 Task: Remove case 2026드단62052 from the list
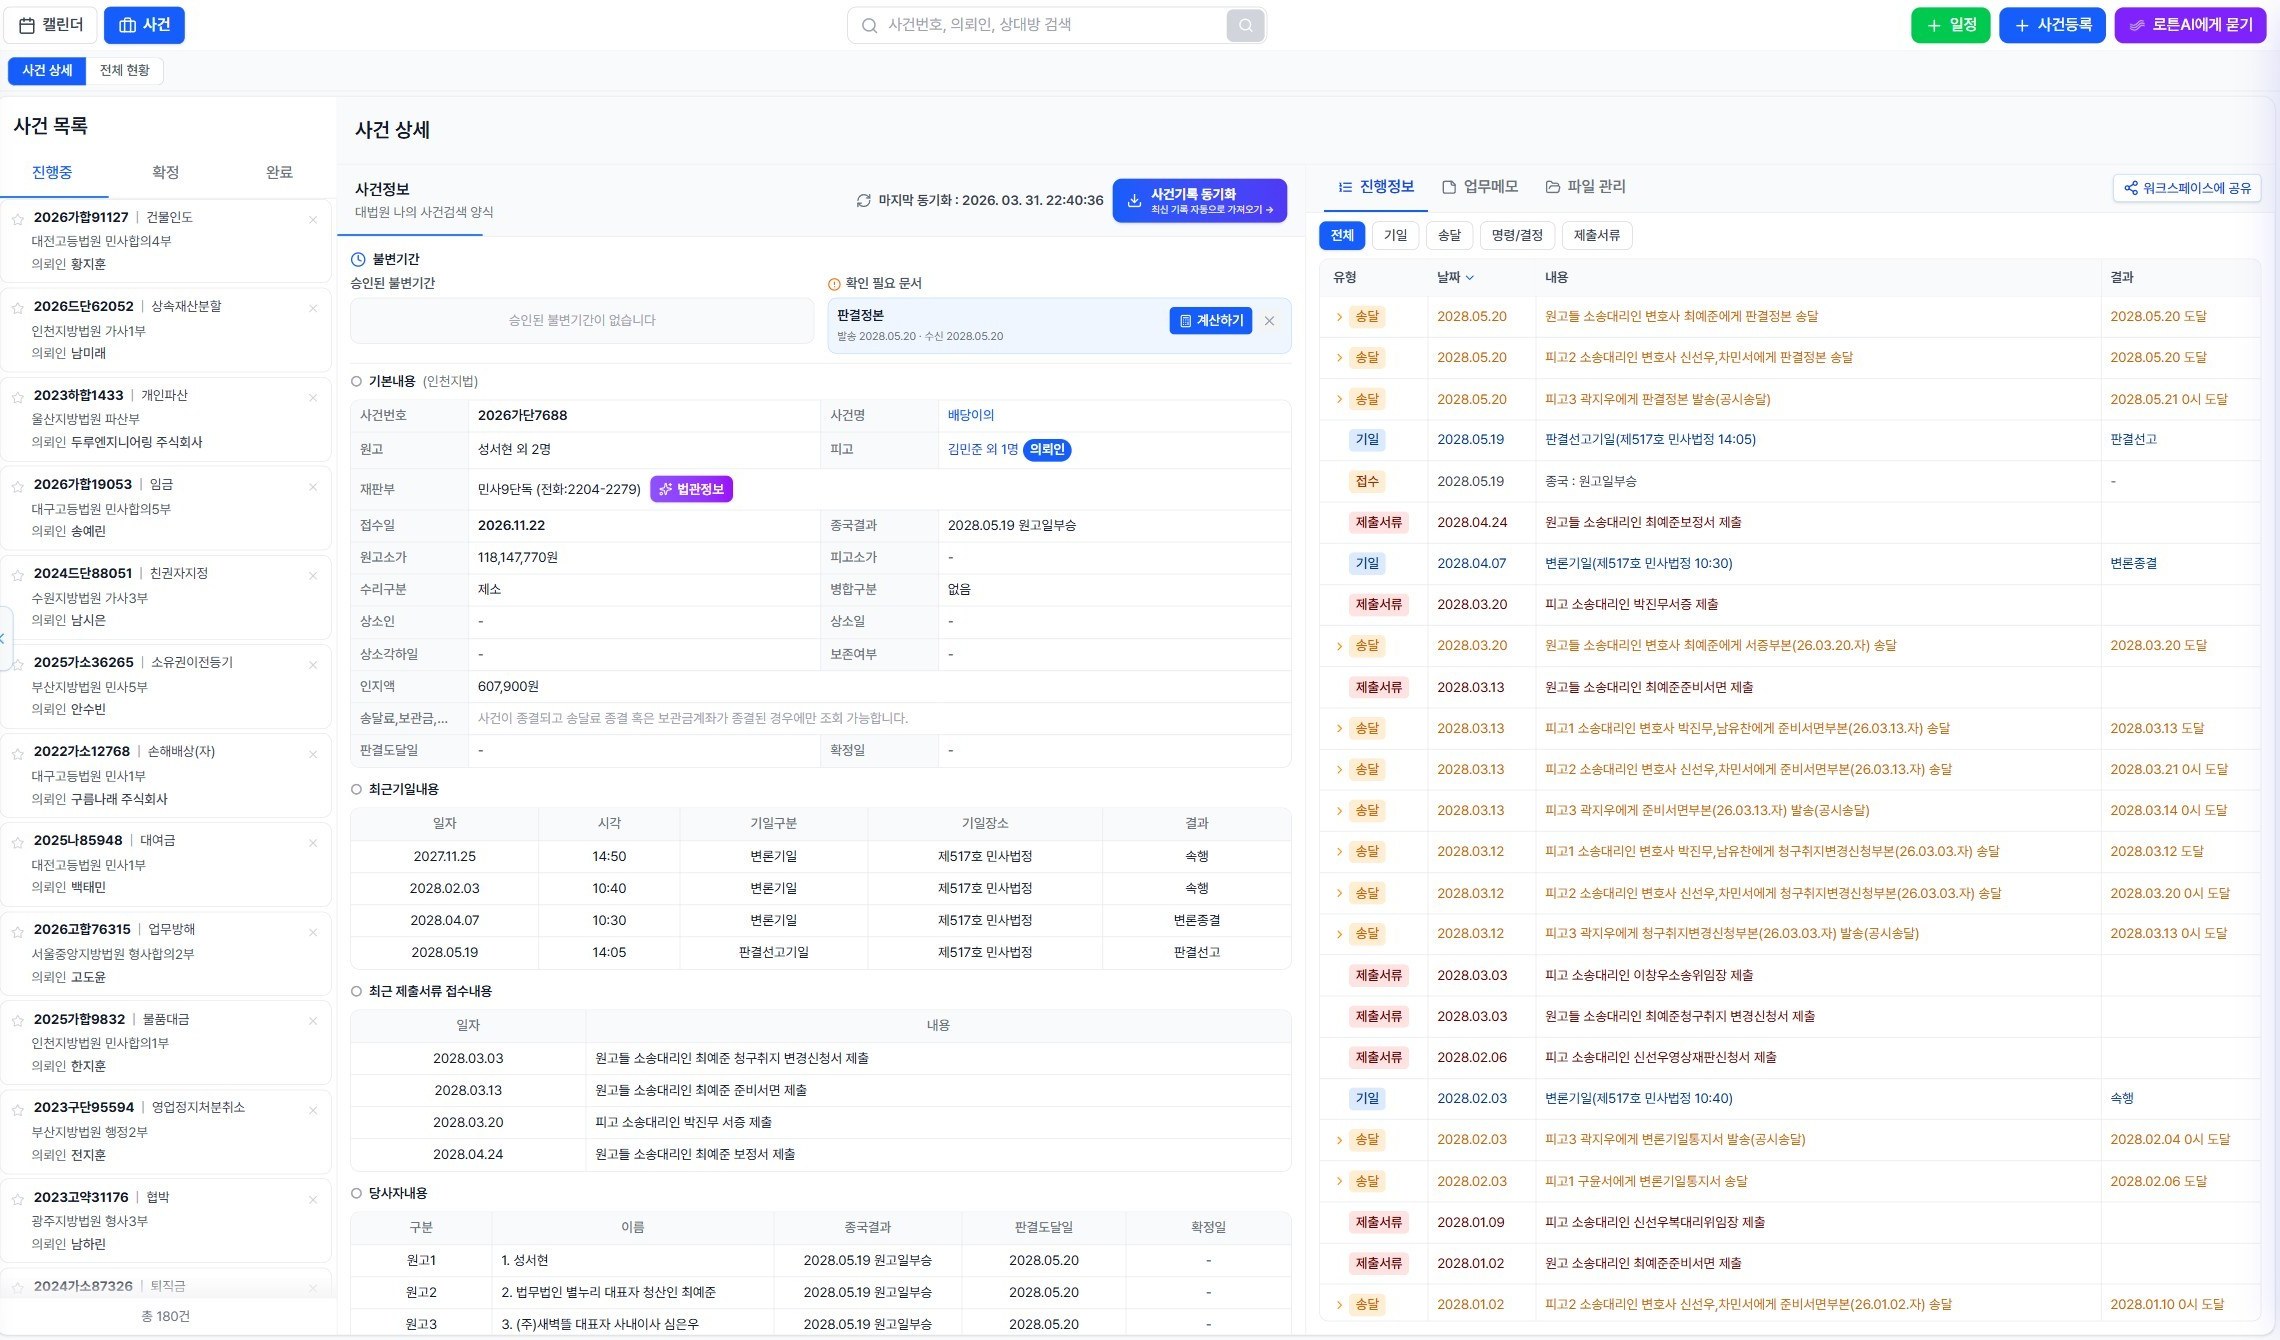click(x=313, y=308)
